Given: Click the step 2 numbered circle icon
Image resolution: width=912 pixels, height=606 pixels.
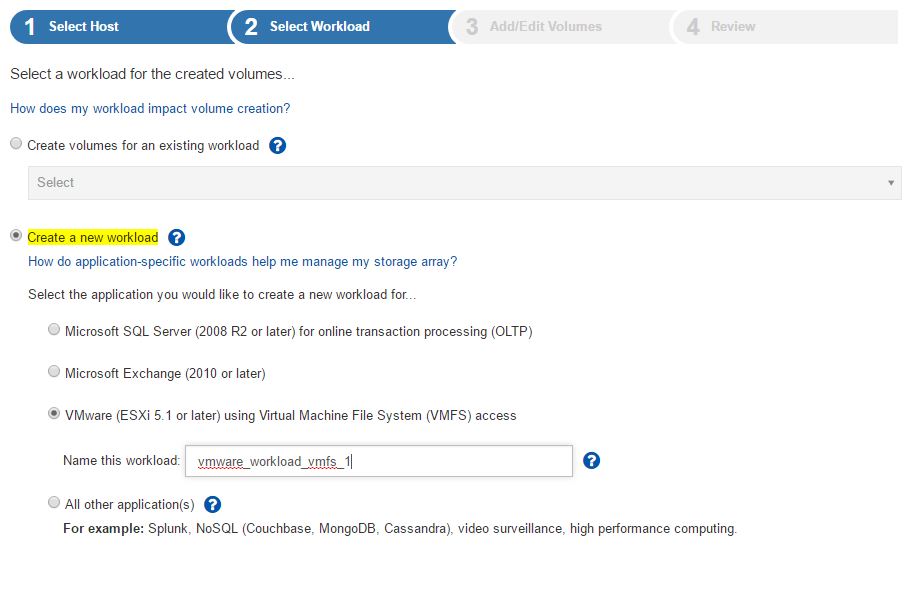Looking at the screenshot, I should [x=249, y=27].
